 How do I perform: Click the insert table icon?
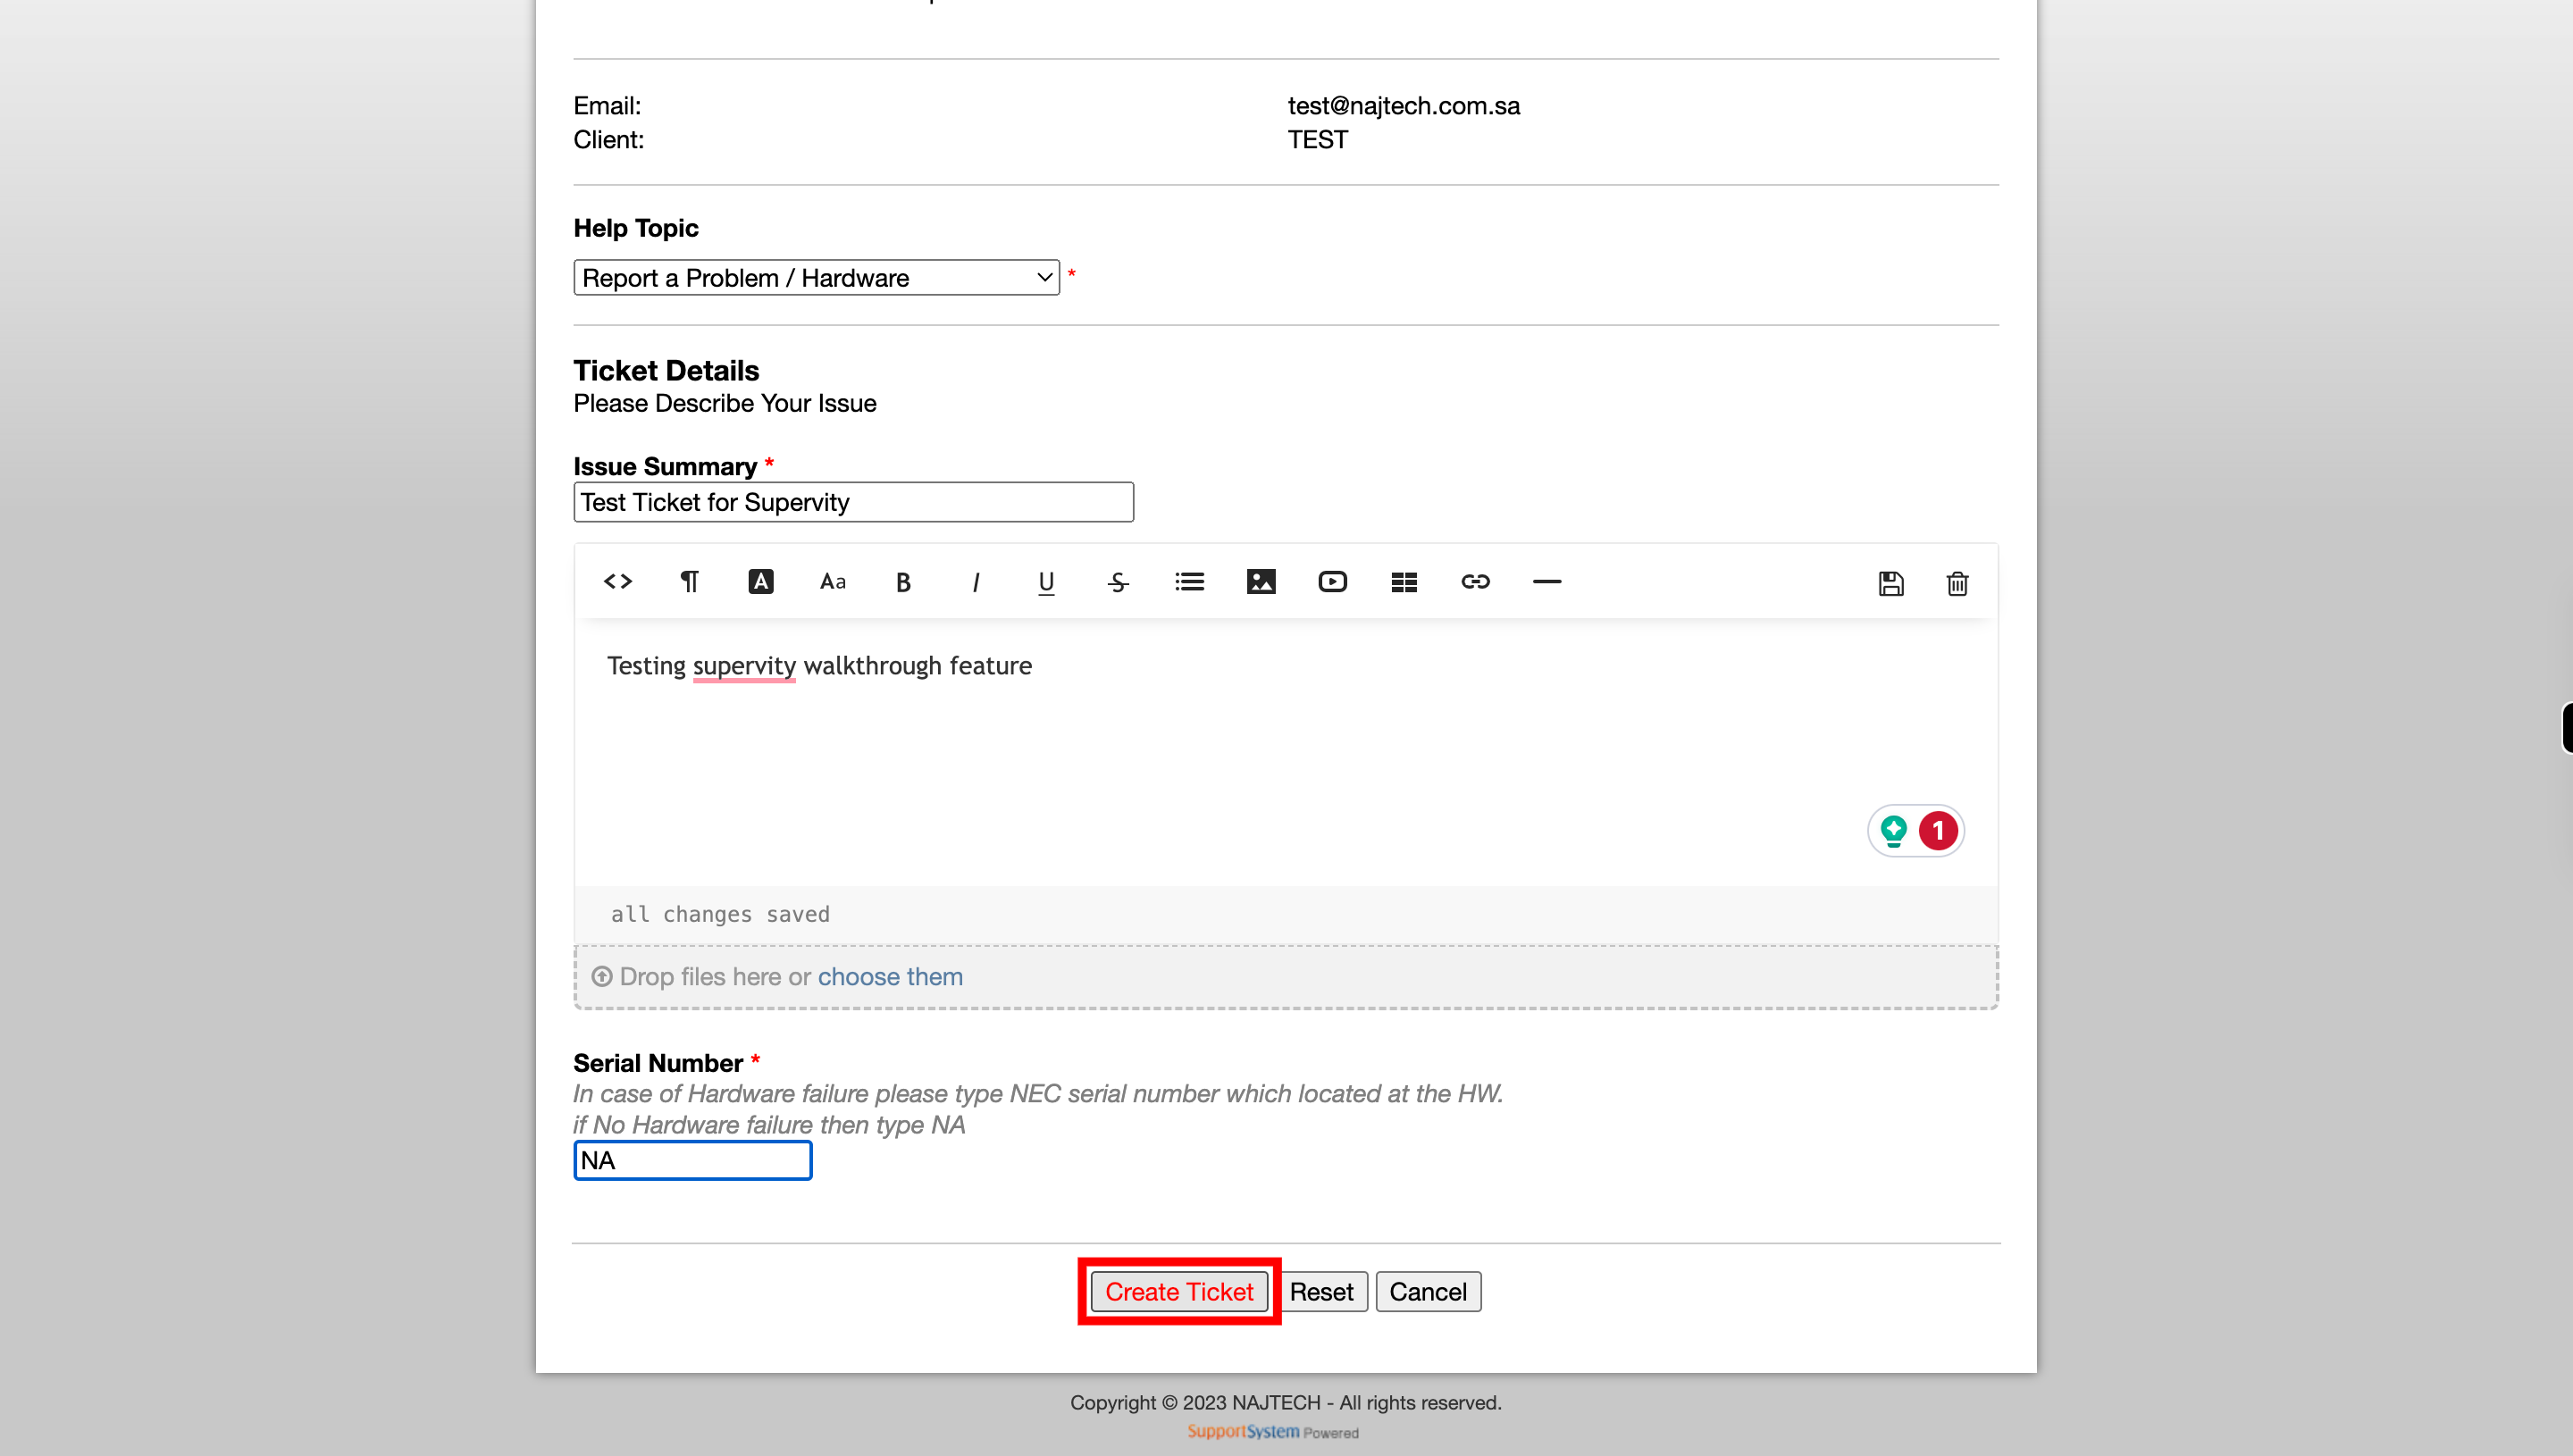pos(1404,582)
